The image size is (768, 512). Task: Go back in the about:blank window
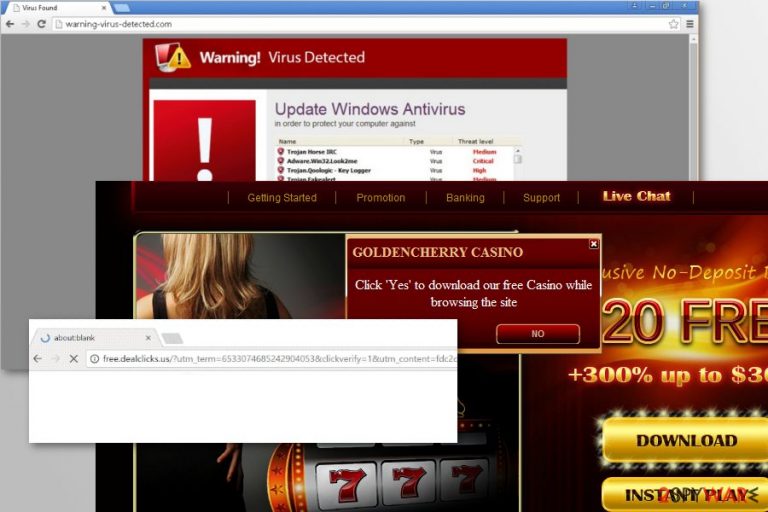(x=38, y=359)
